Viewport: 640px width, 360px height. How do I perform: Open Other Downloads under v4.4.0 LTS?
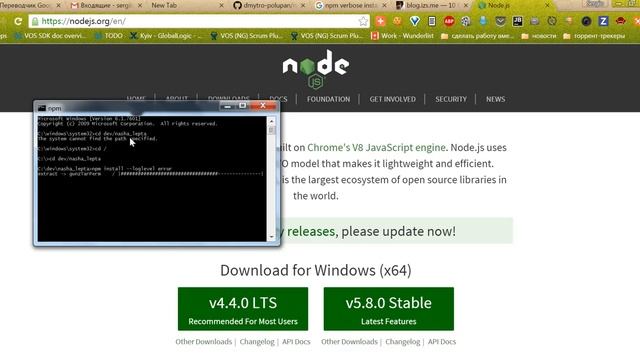point(204,342)
